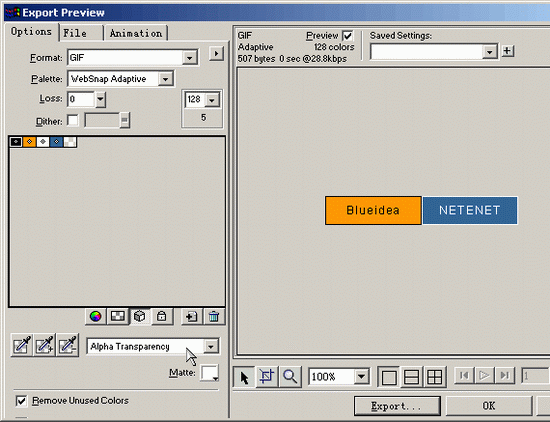Select the orange color swatch in palette
This screenshot has width=550, height=422.
click(x=29, y=142)
